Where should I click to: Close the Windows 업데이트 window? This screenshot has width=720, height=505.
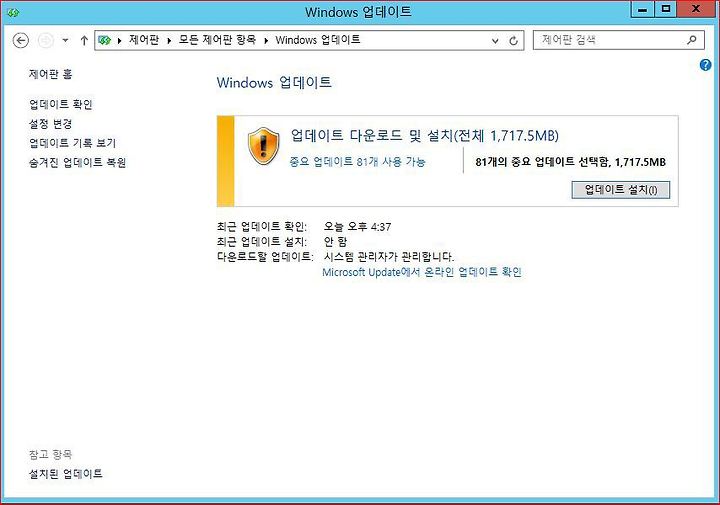[696, 10]
